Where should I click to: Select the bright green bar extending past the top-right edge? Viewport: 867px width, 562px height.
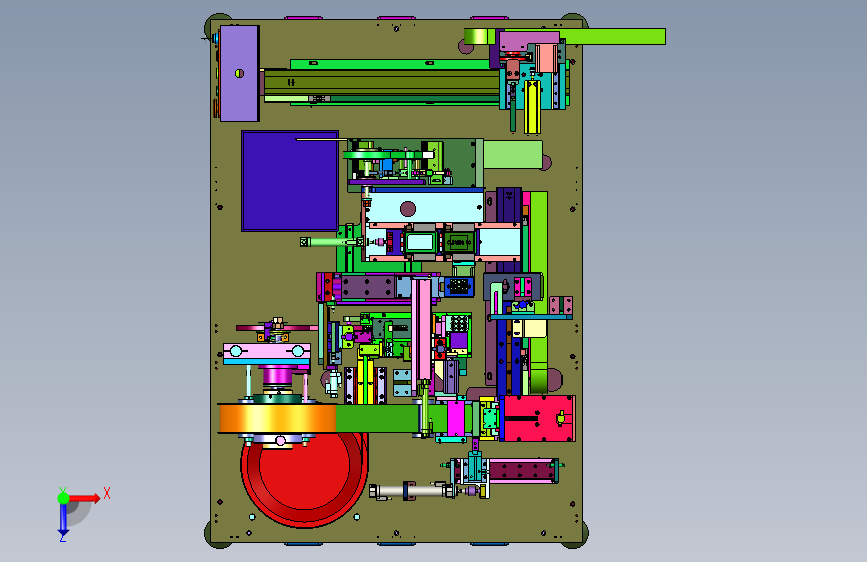click(613, 37)
